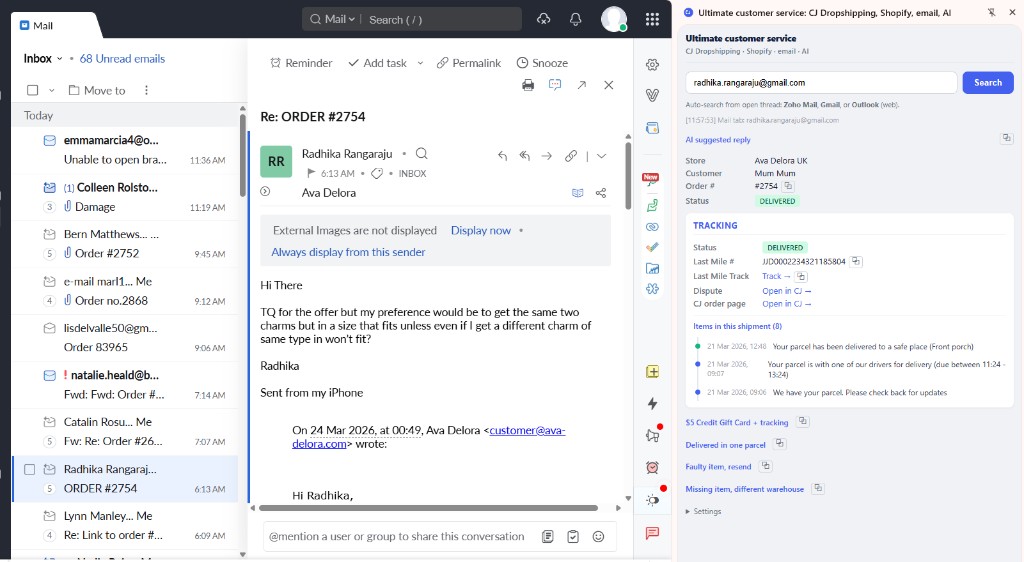Click Display now for external images
Image resolution: width=1024 pixels, height=562 pixels.
(x=481, y=230)
